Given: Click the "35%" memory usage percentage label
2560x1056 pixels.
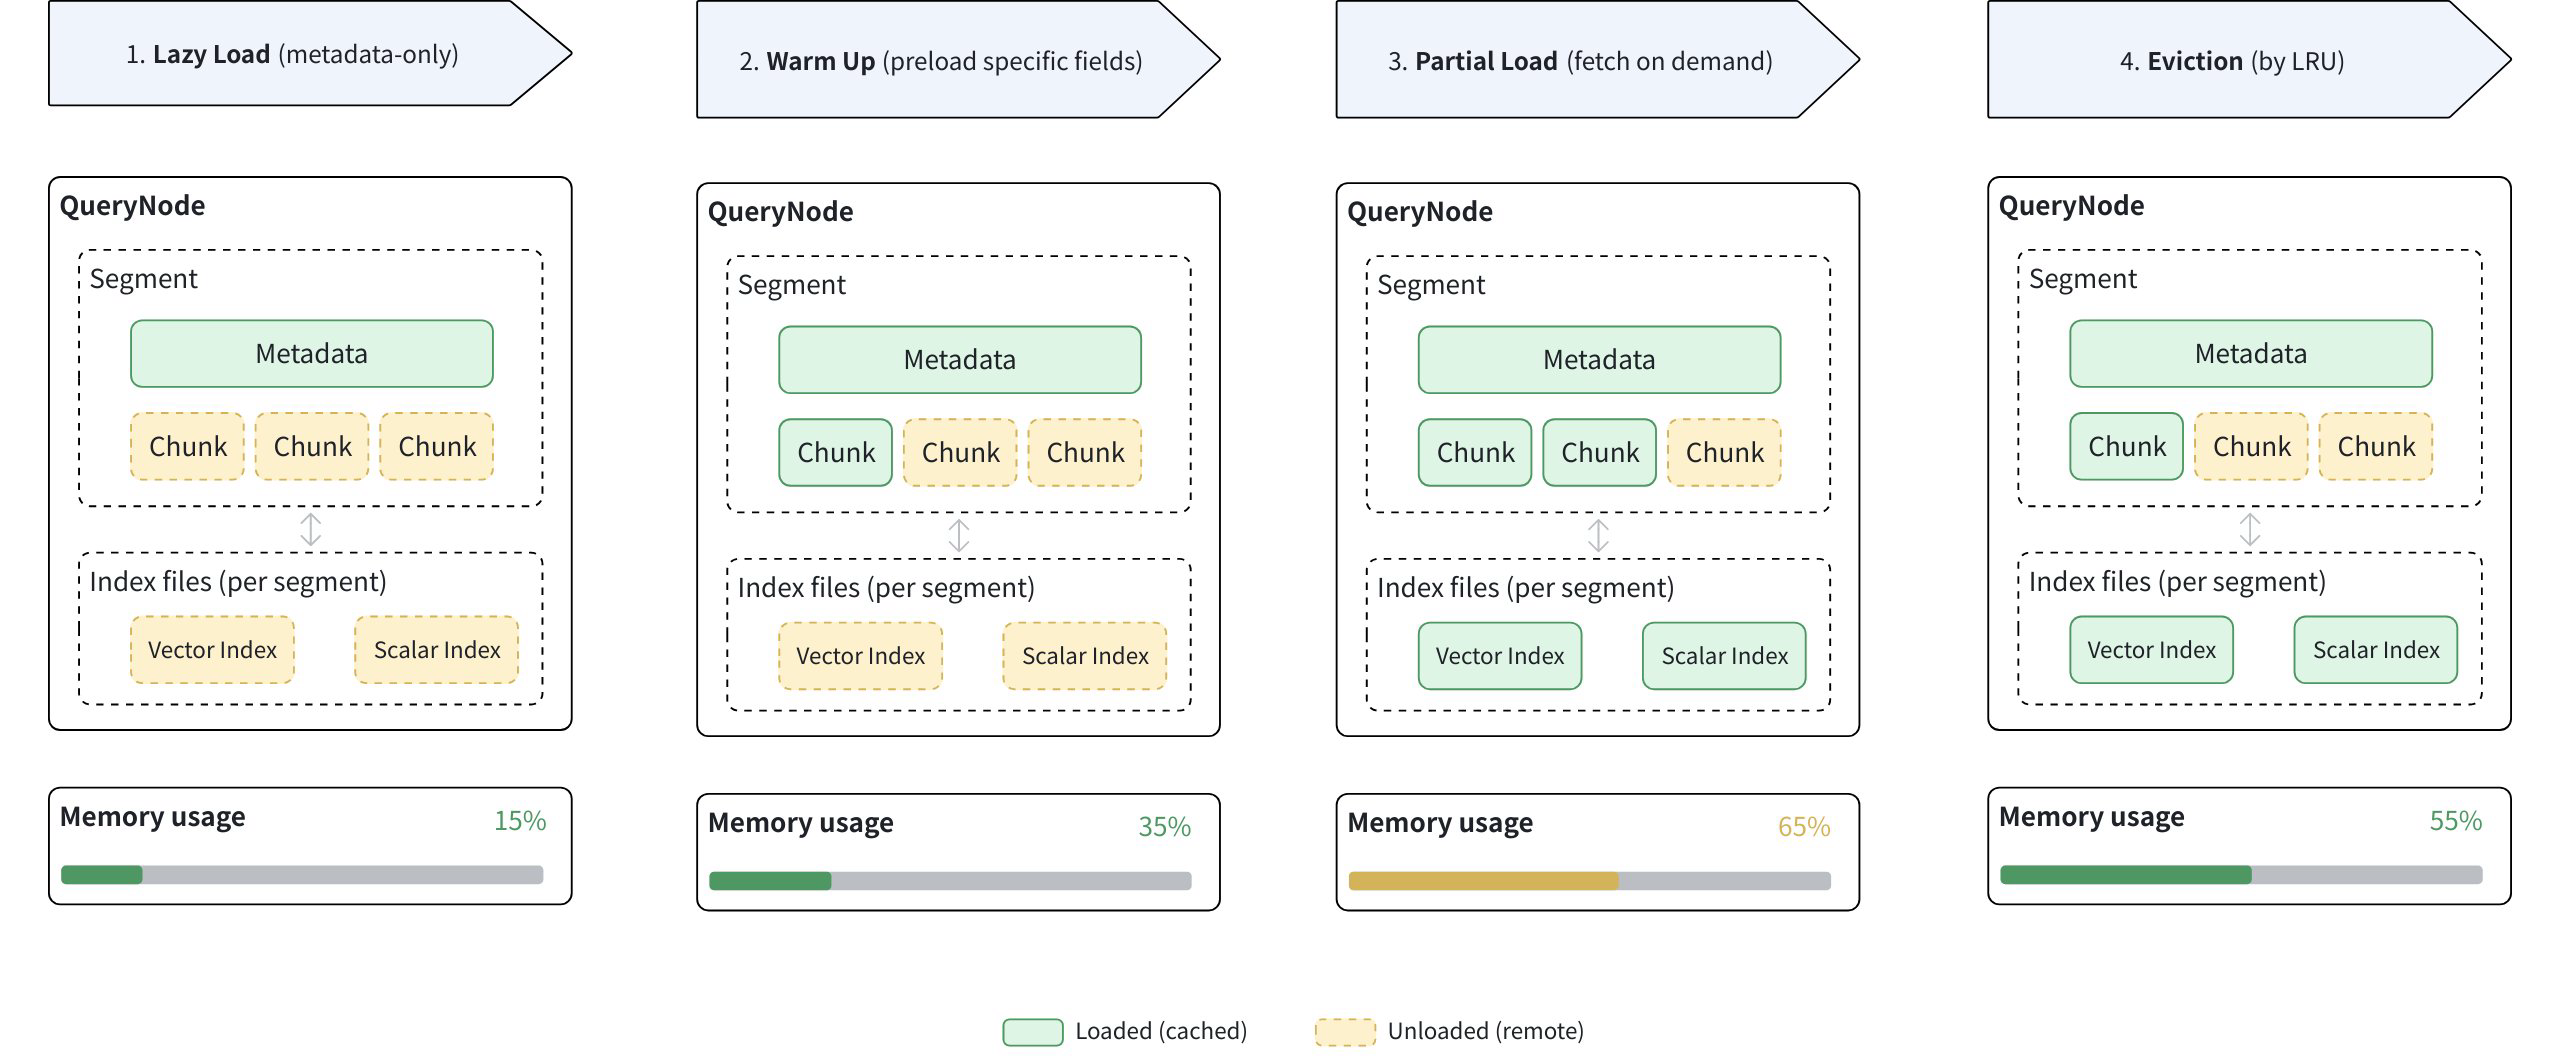Looking at the screenshot, I should point(1164,827).
